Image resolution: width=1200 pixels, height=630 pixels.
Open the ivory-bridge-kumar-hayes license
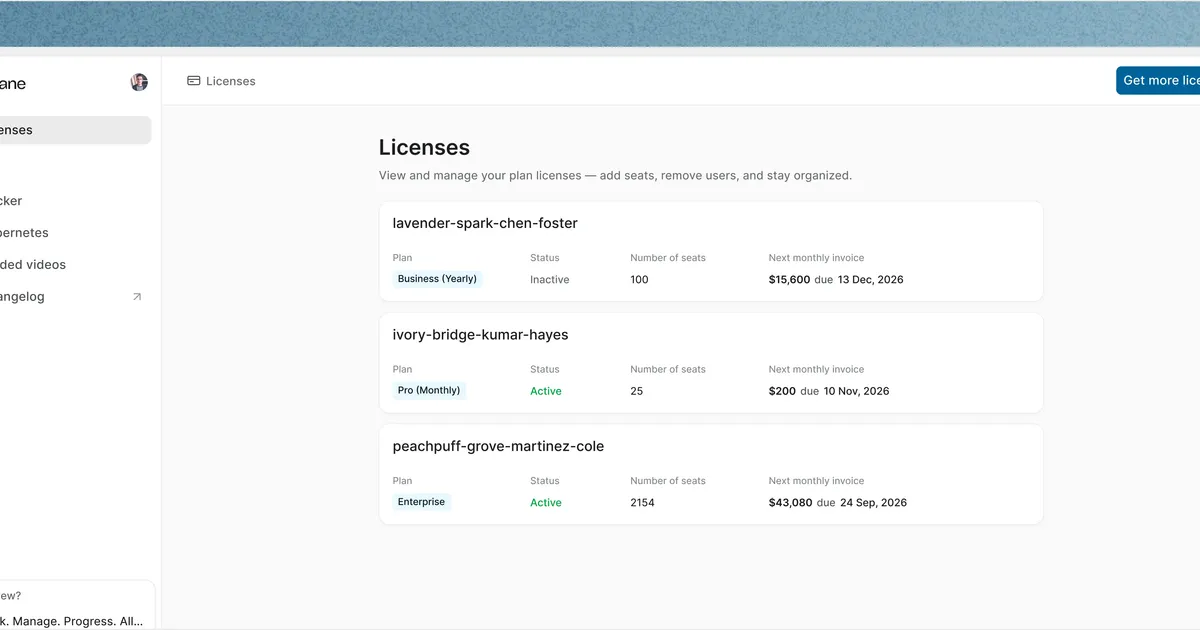pos(711,363)
